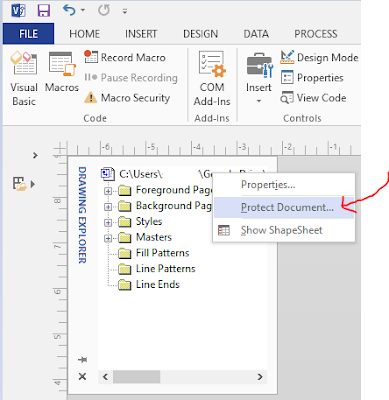The width and height of the screenshot is (389, 400).
Task: Start Record Macro
Action: pos(125,57)
